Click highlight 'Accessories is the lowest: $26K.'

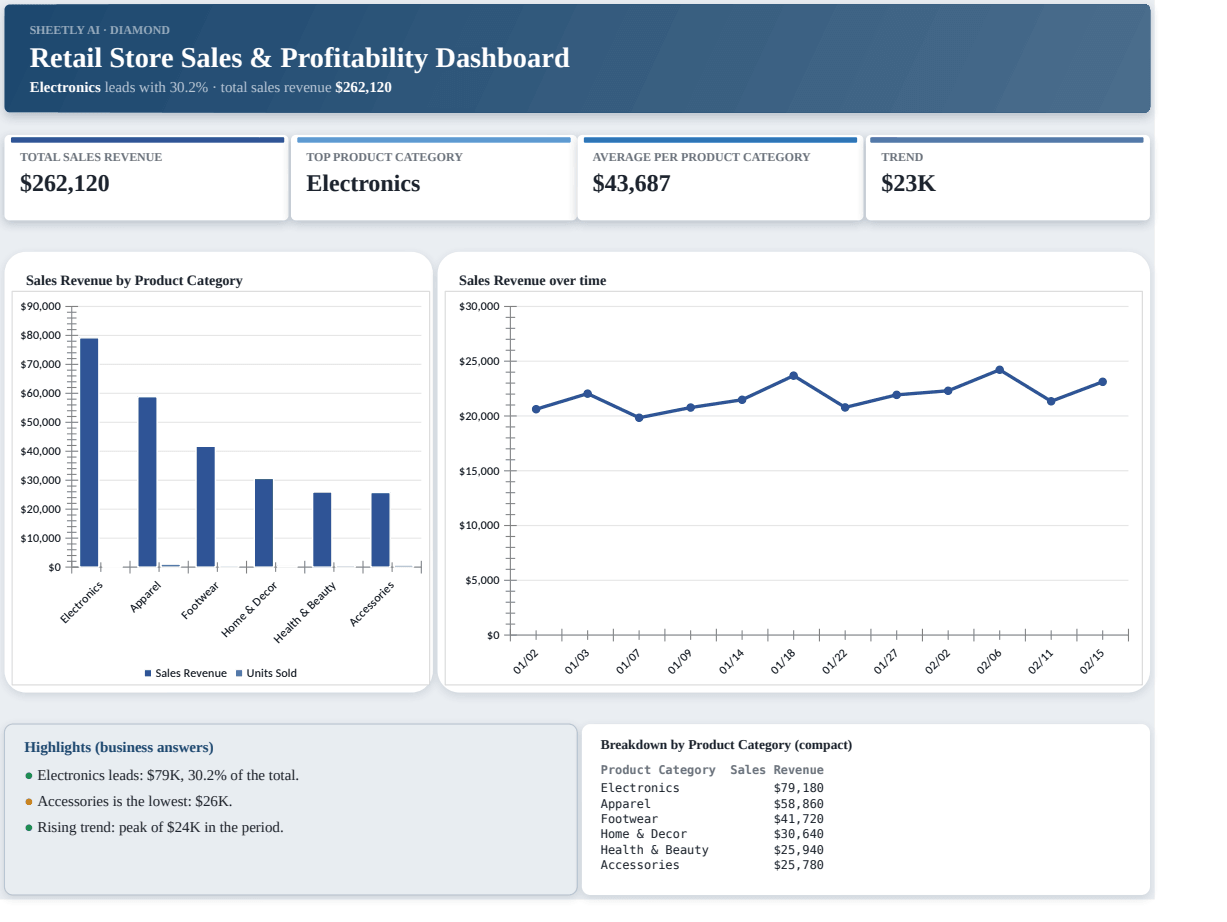coord(135,801)
